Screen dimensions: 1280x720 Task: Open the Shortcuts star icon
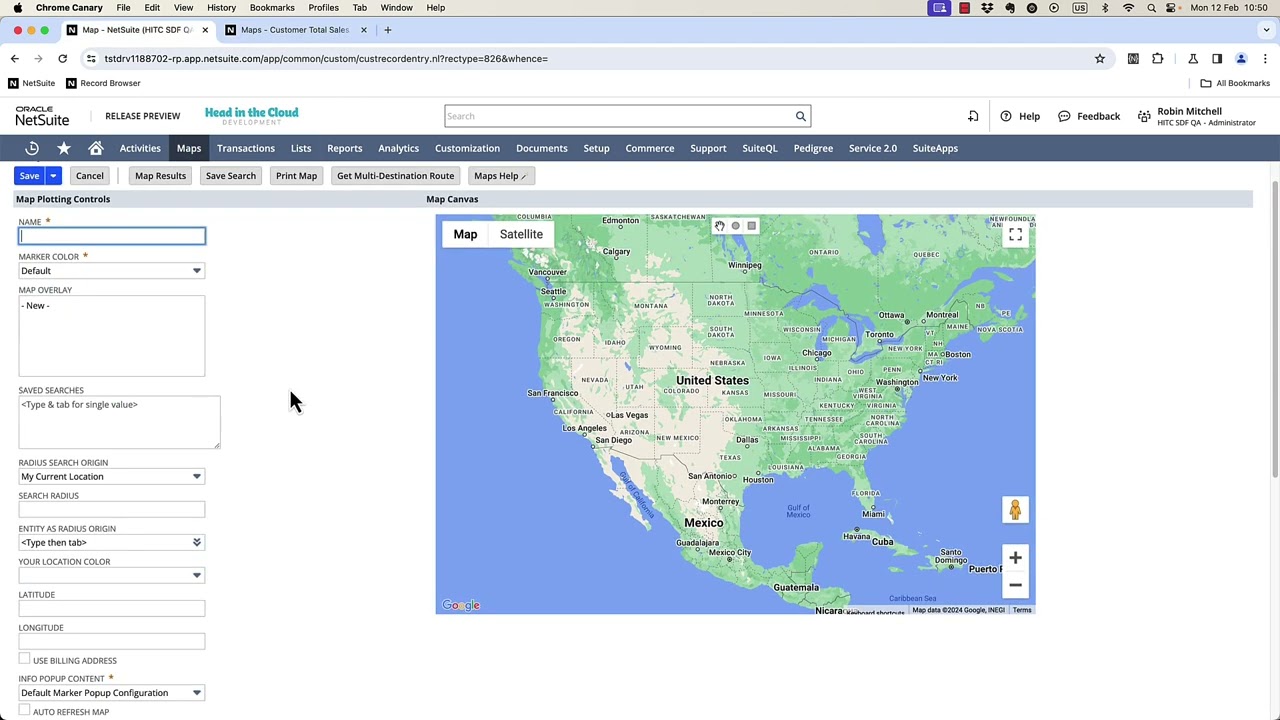coord(64,148)
